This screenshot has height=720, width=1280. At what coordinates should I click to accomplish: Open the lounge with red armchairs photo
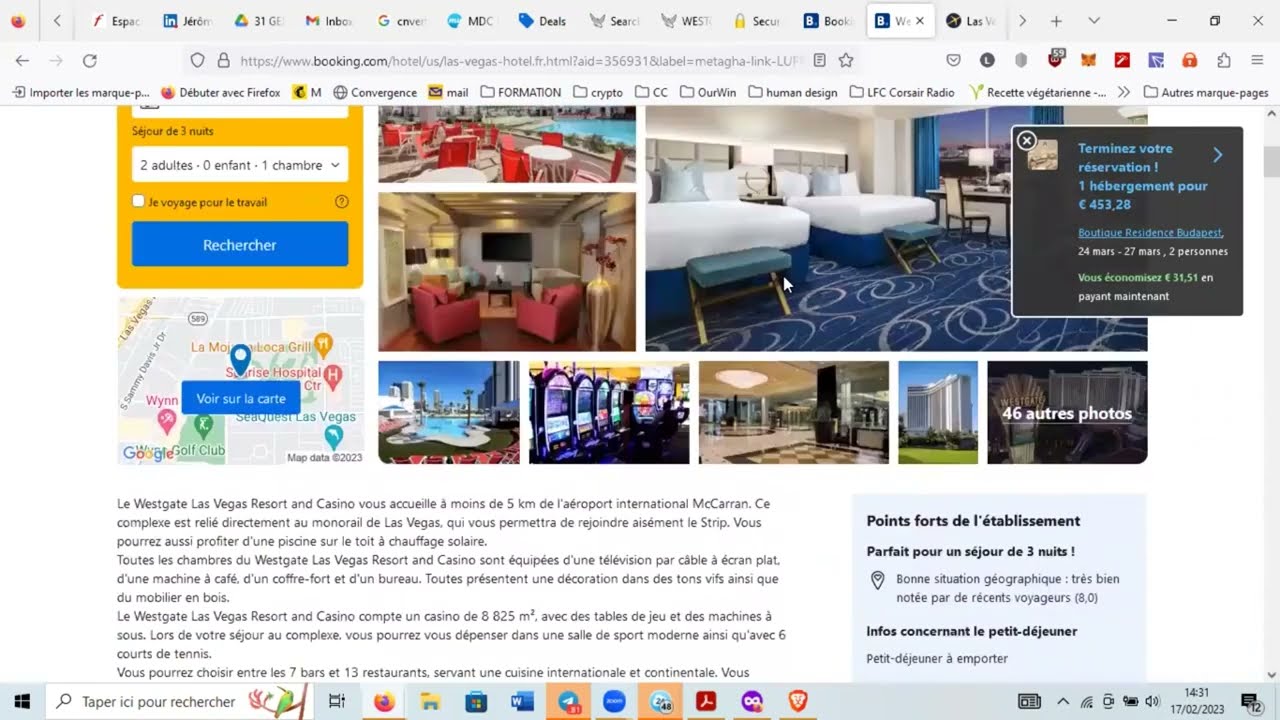pyautogui.click(x=507, y=272)
